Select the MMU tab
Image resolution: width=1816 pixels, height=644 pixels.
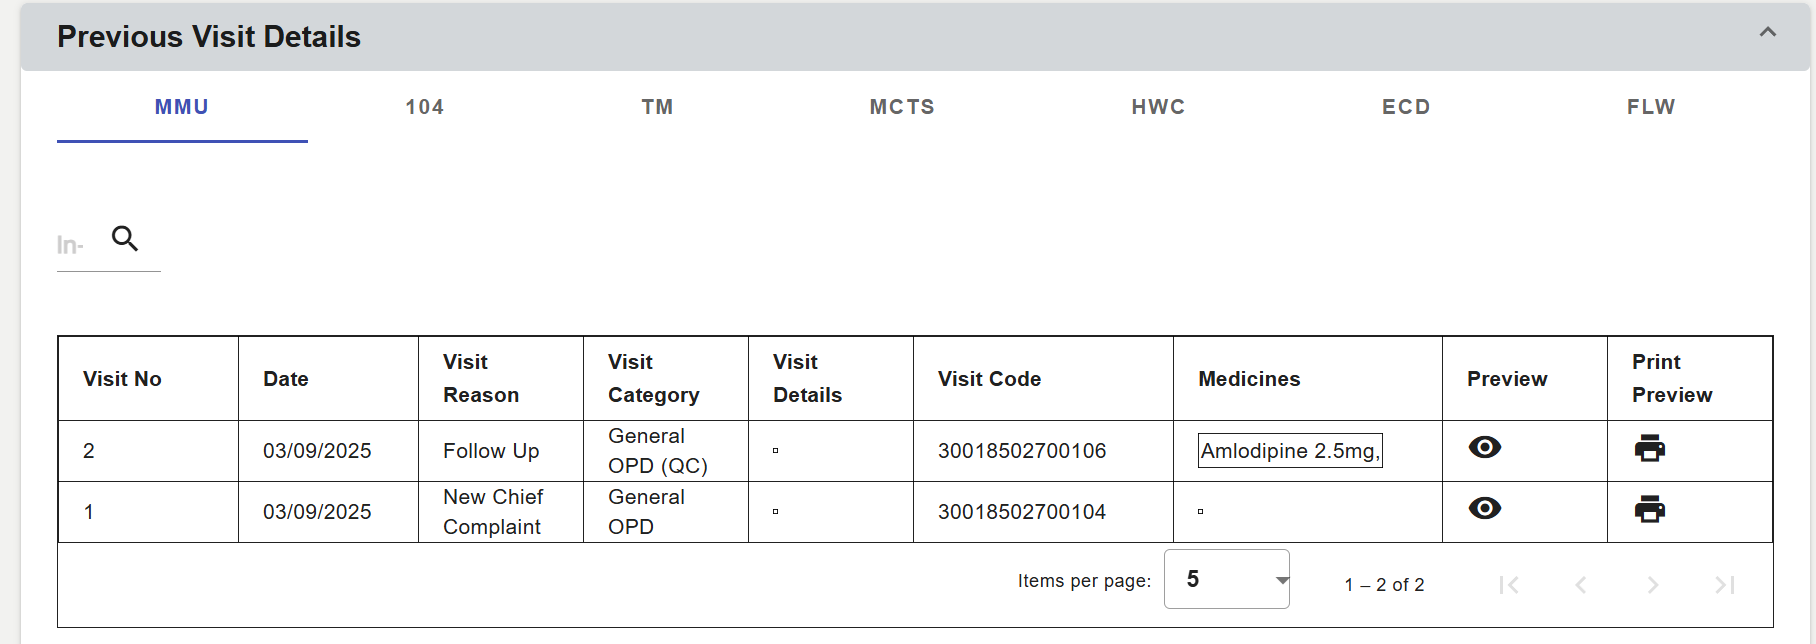(x=182, y=107)
